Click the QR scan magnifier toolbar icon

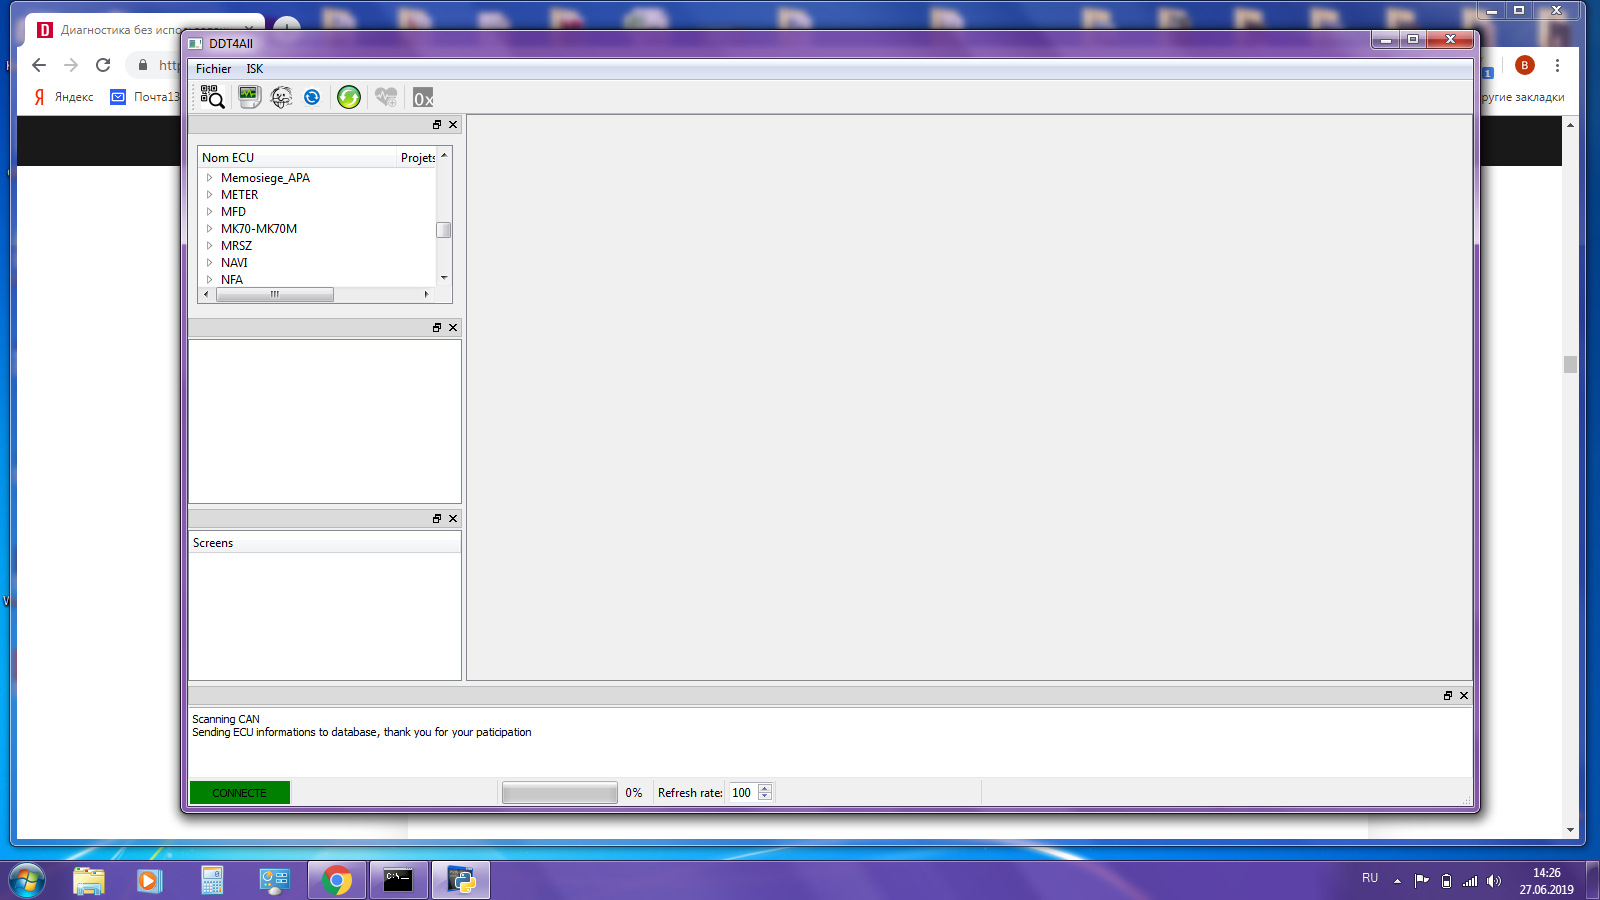coord(212,97)
